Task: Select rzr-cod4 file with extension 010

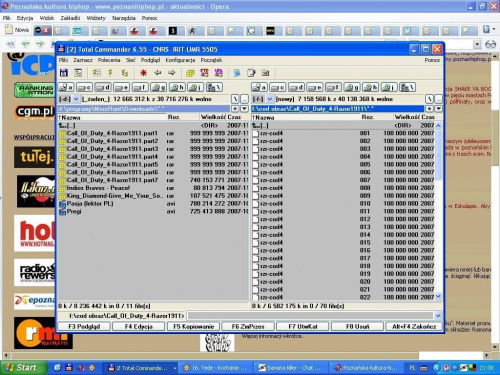Action: 343,204
